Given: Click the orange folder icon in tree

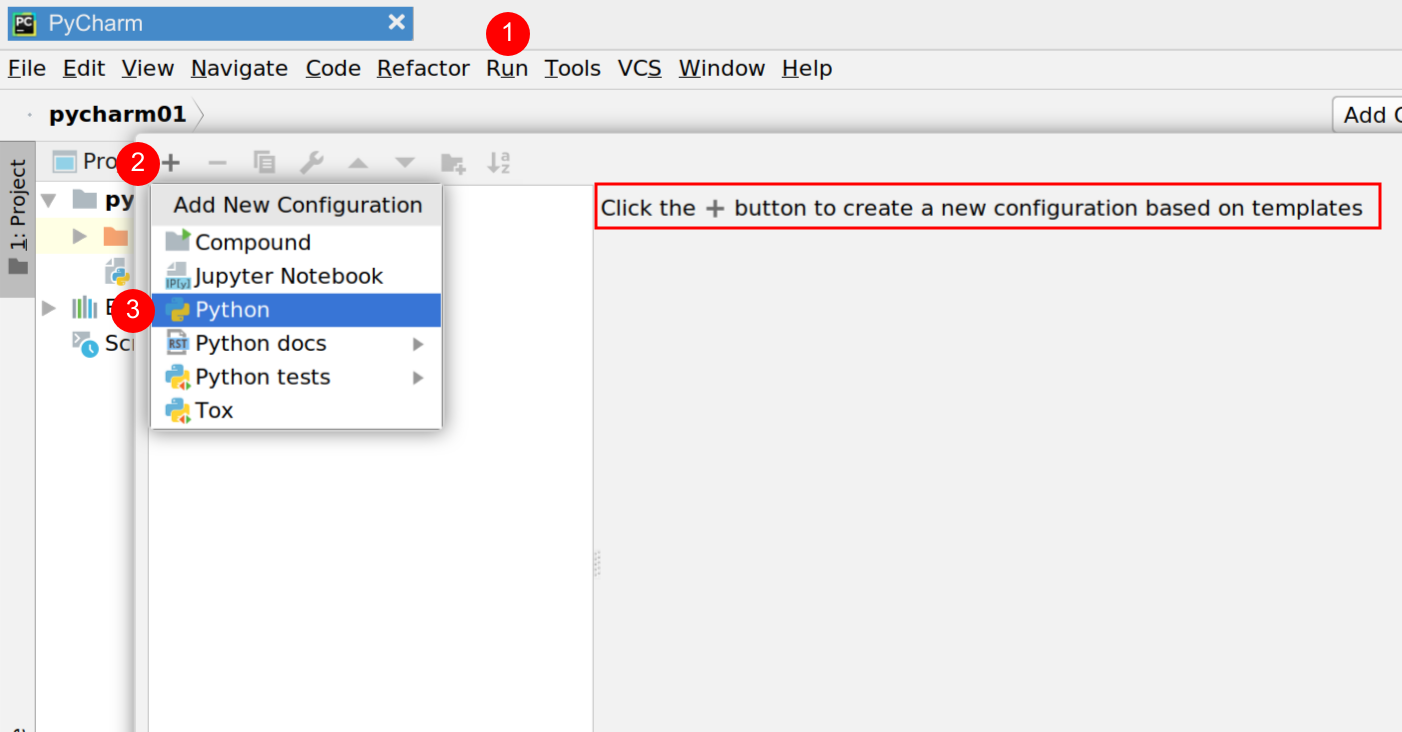Looking at the screenshot, I should (115, 237).
